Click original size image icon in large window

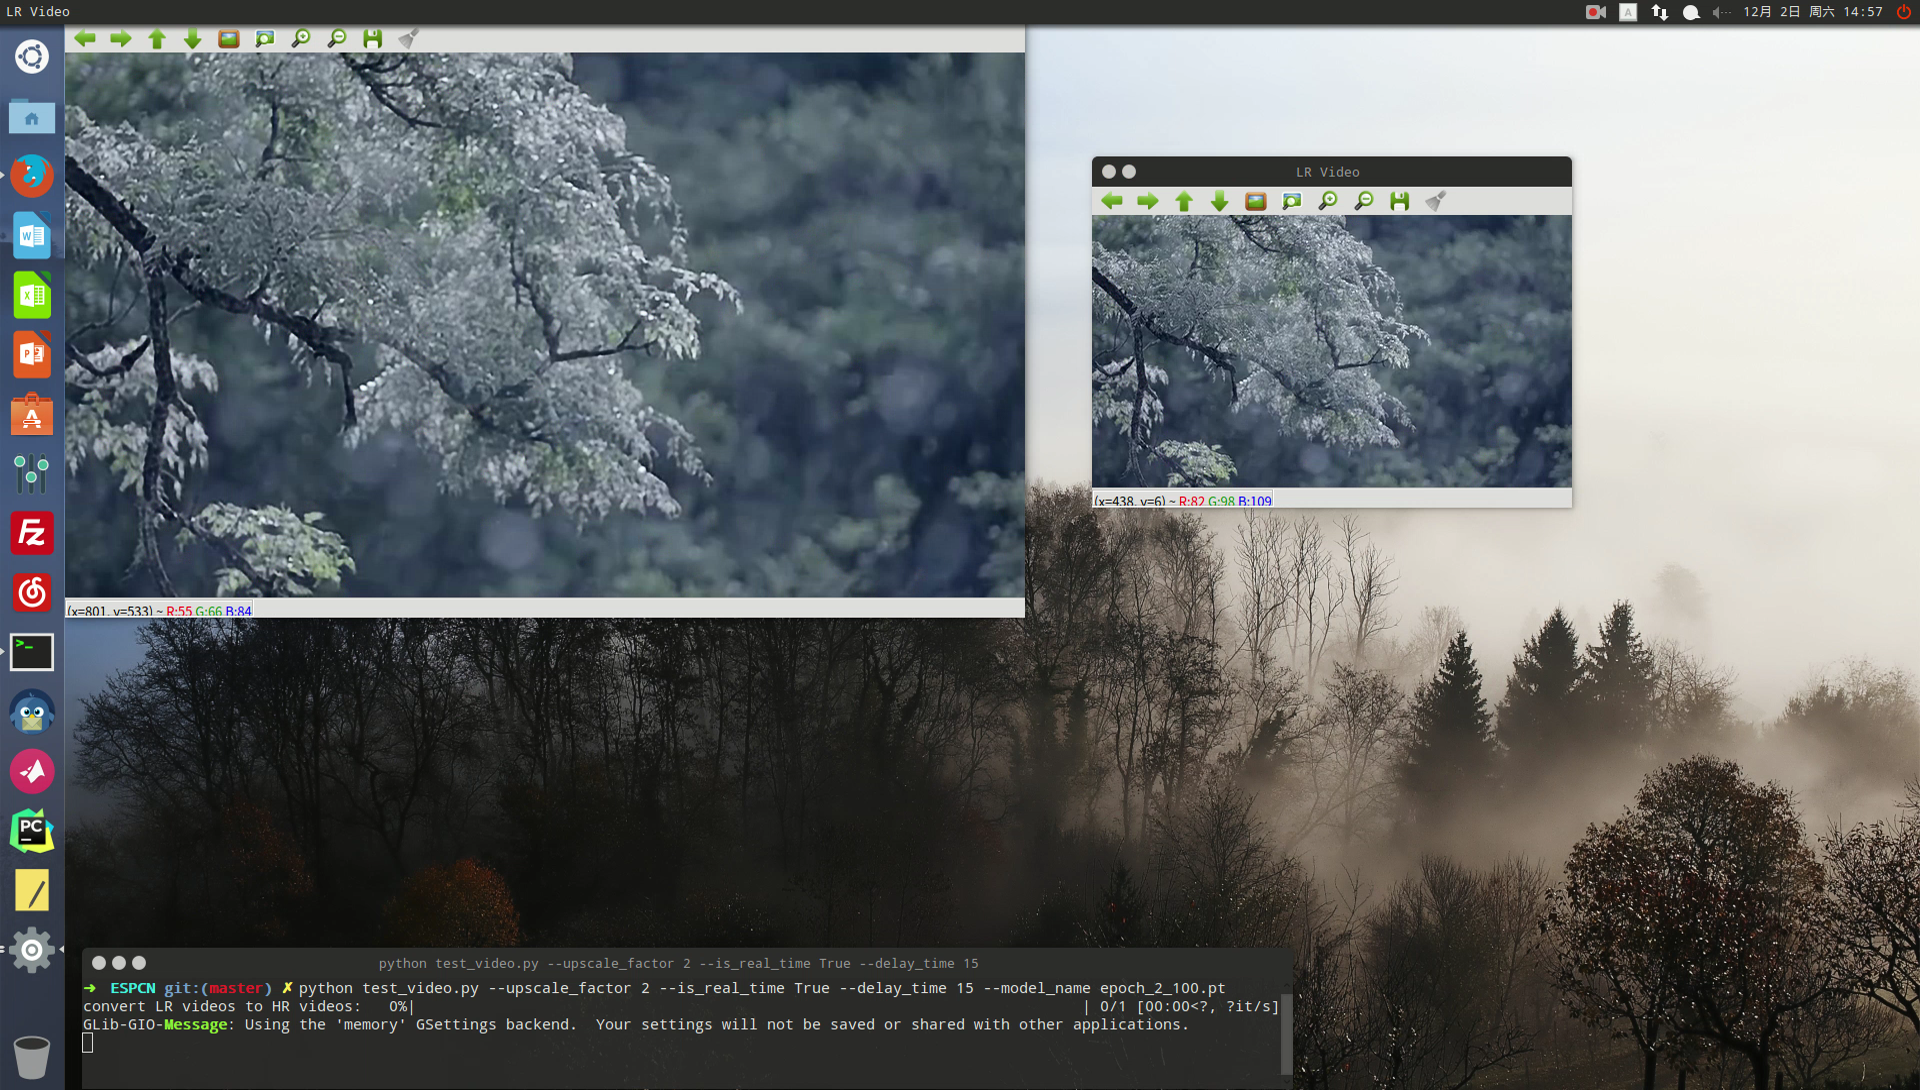[x=228, y=39]
